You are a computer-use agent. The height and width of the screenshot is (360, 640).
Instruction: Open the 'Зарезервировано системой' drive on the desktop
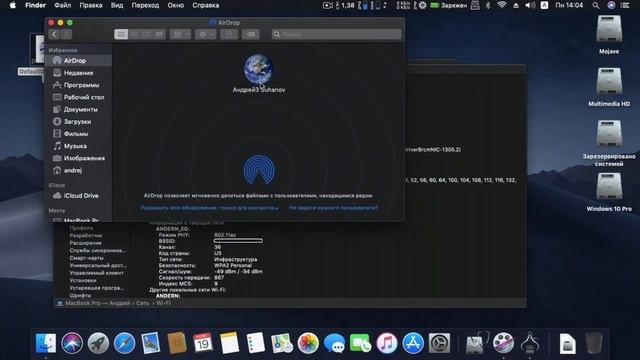(609, 143)
